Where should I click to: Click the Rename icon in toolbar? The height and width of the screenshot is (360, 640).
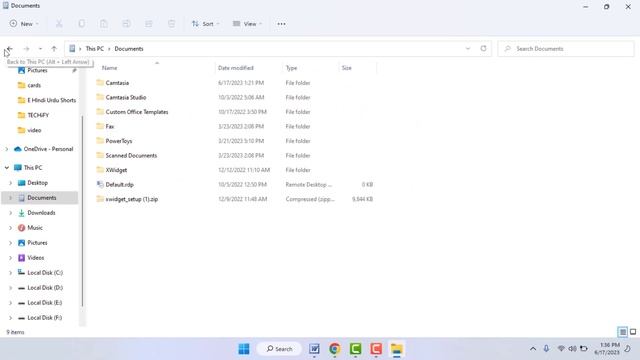[127, 24]
